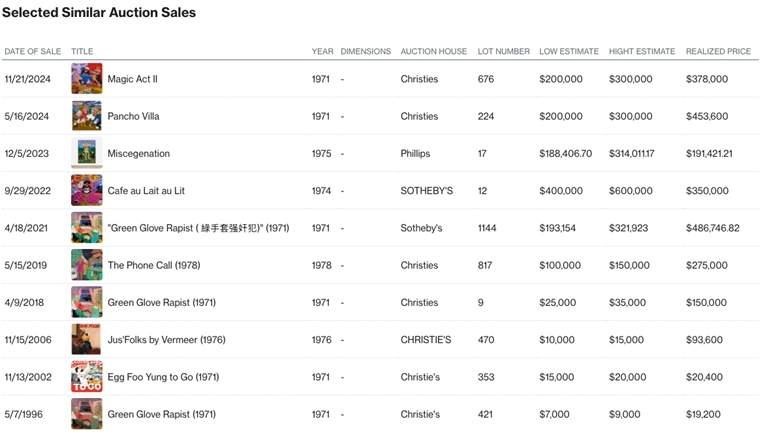Sort by the Lot Number column header
This screenshot has height=432, width=763.
point(503,52)
